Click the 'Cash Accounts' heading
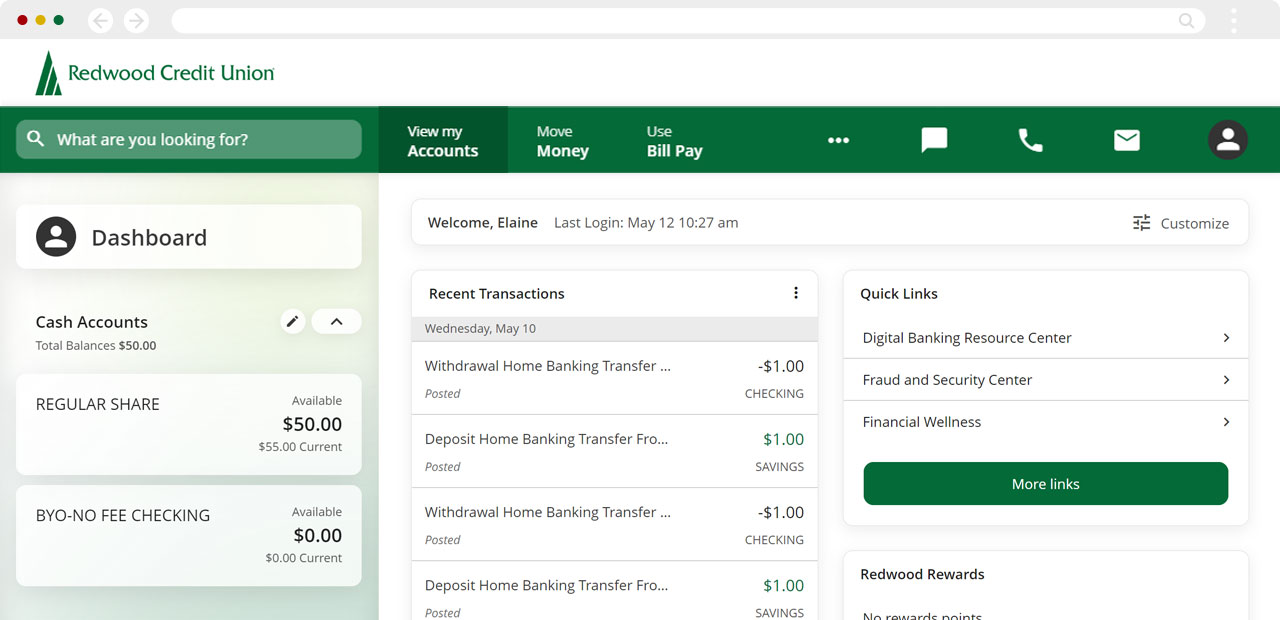1280x620 pixels. pyautogui.click(x=92, y=322)
